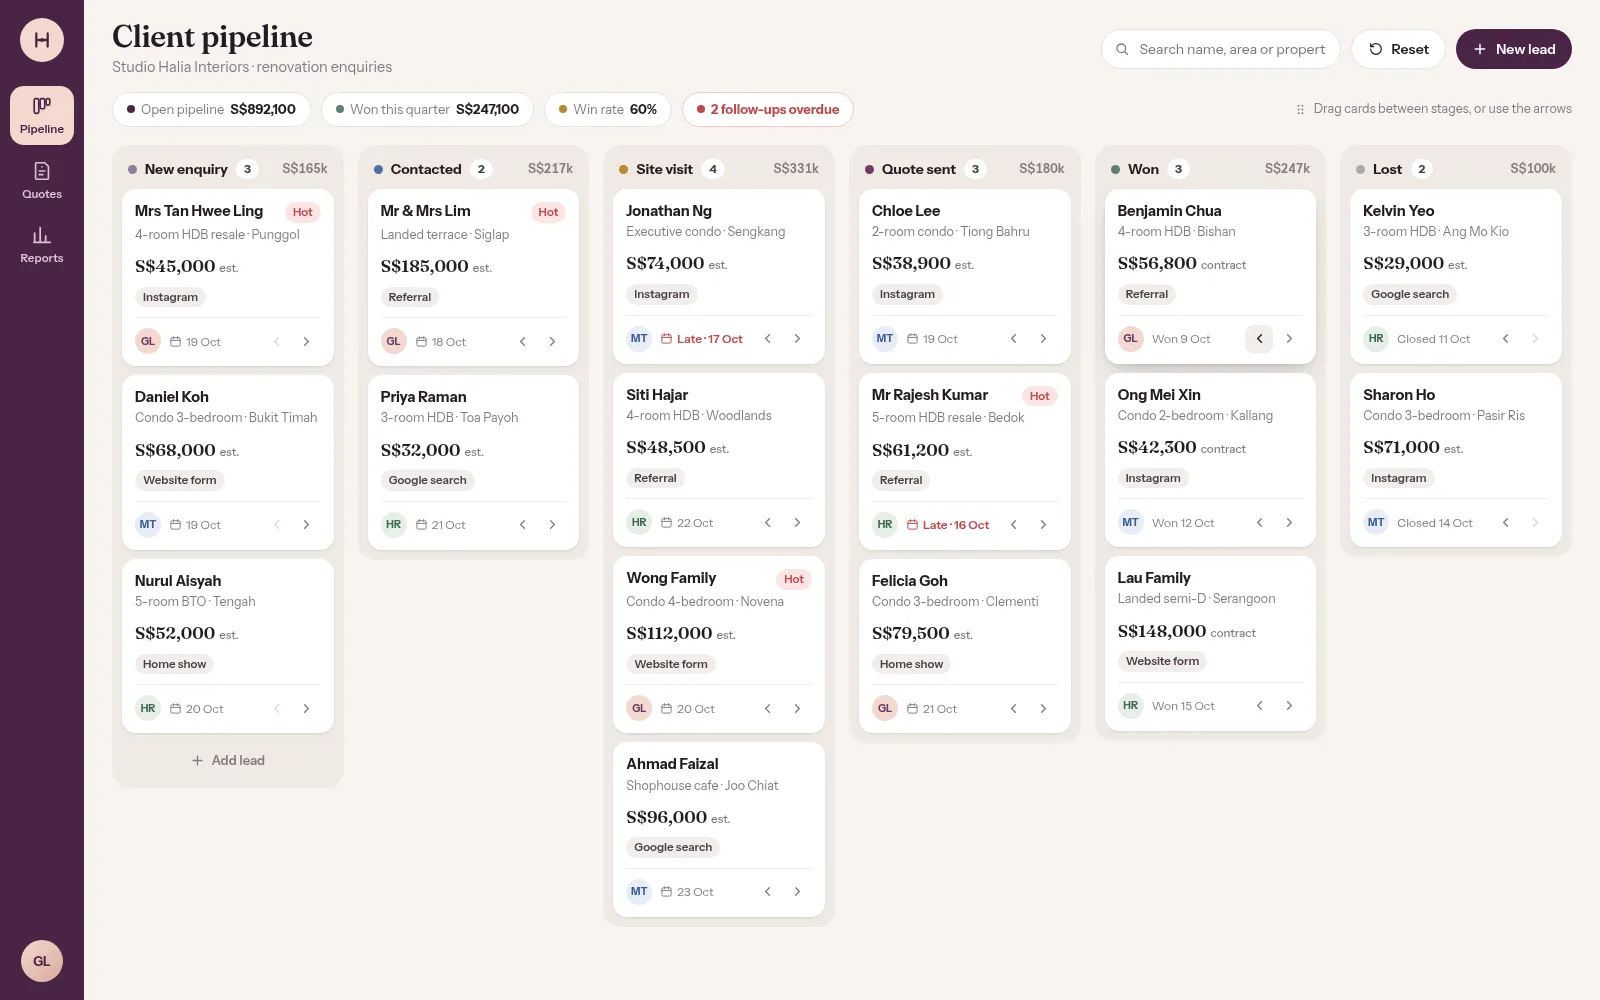Move Ahmad Faizal card forward a stage
The image size is (1600, 1000).
797,892
